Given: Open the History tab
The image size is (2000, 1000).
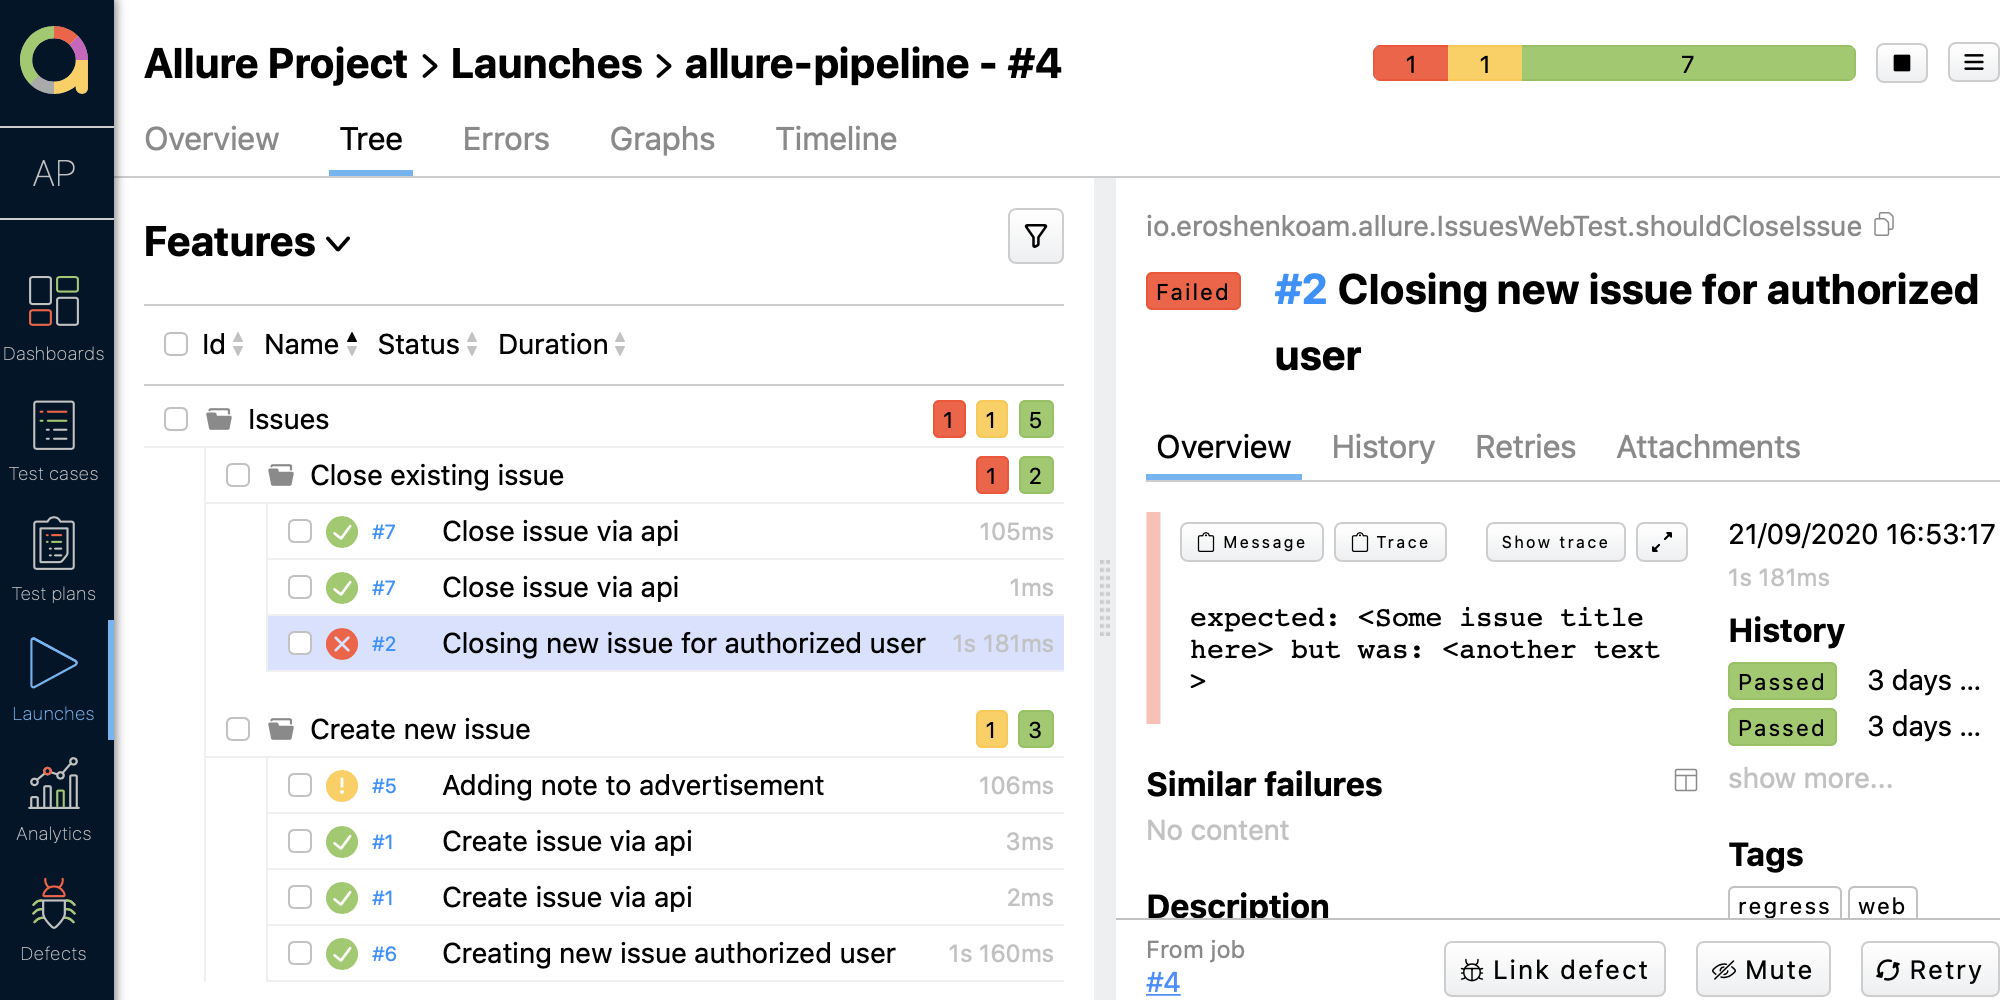Looking at the screenshot, I should [1382, 447].
